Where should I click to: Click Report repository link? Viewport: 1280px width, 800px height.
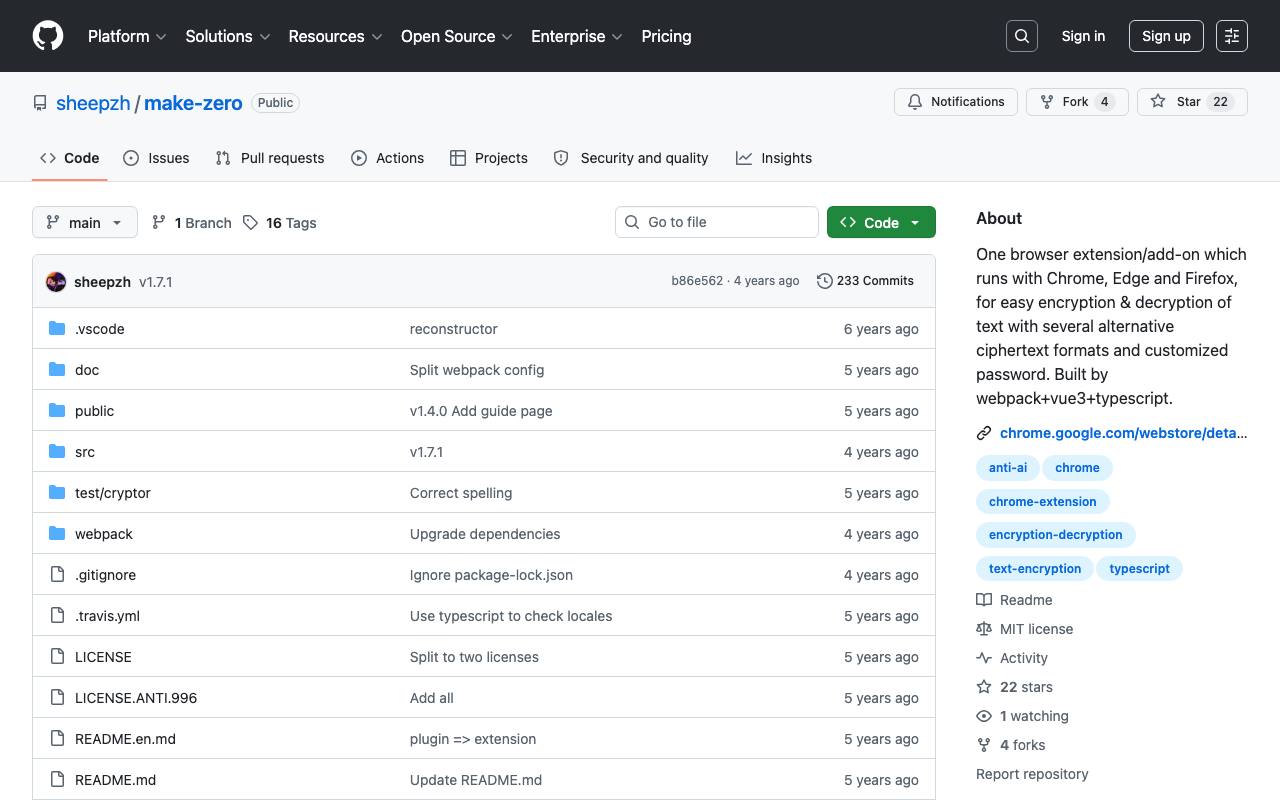[x=1032, y=774]
